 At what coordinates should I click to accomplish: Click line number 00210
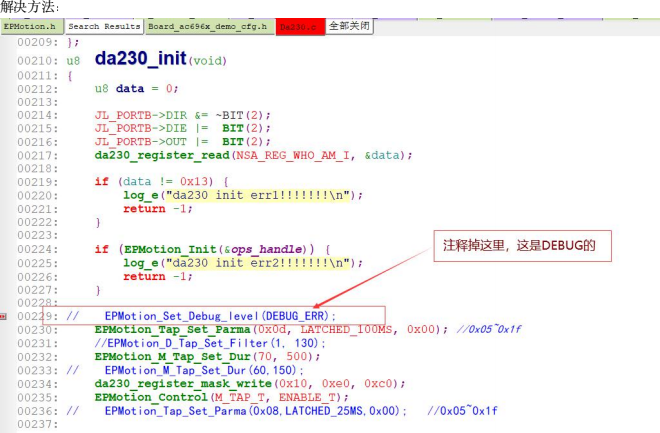38,61
